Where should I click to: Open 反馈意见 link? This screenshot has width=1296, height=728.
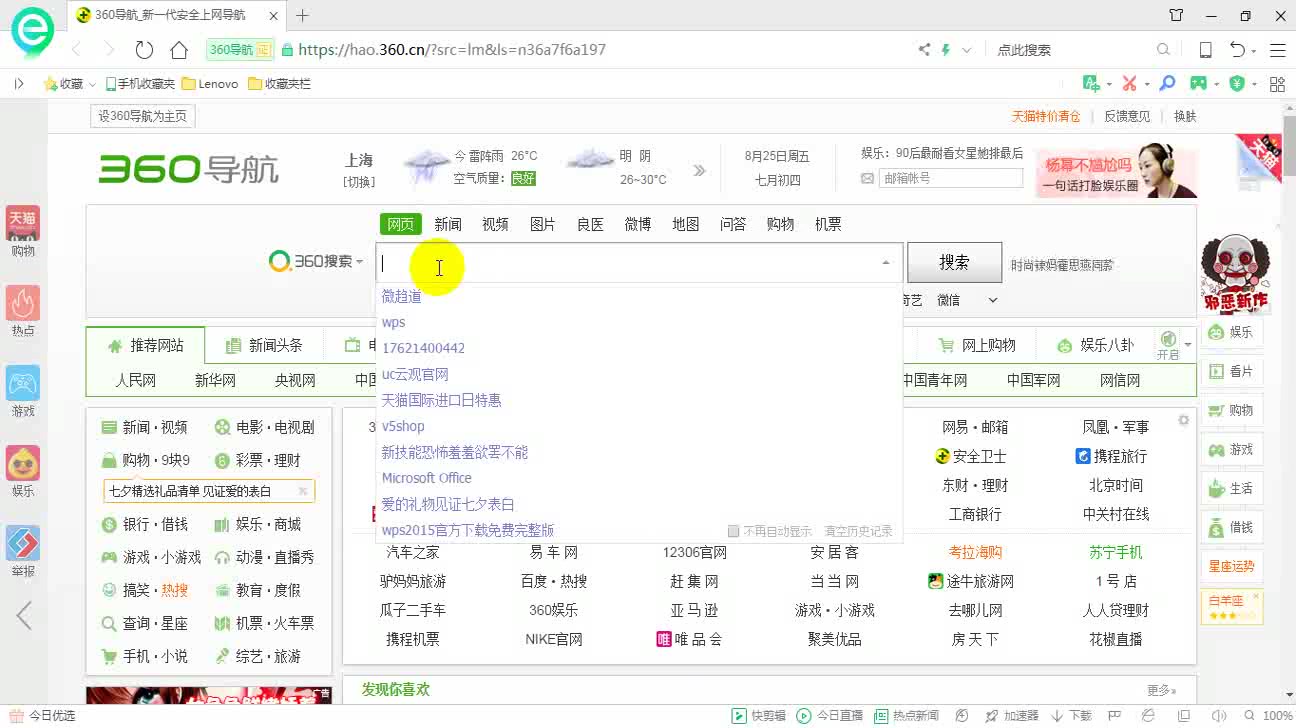pyautogui.click(x=1127, y=116)
